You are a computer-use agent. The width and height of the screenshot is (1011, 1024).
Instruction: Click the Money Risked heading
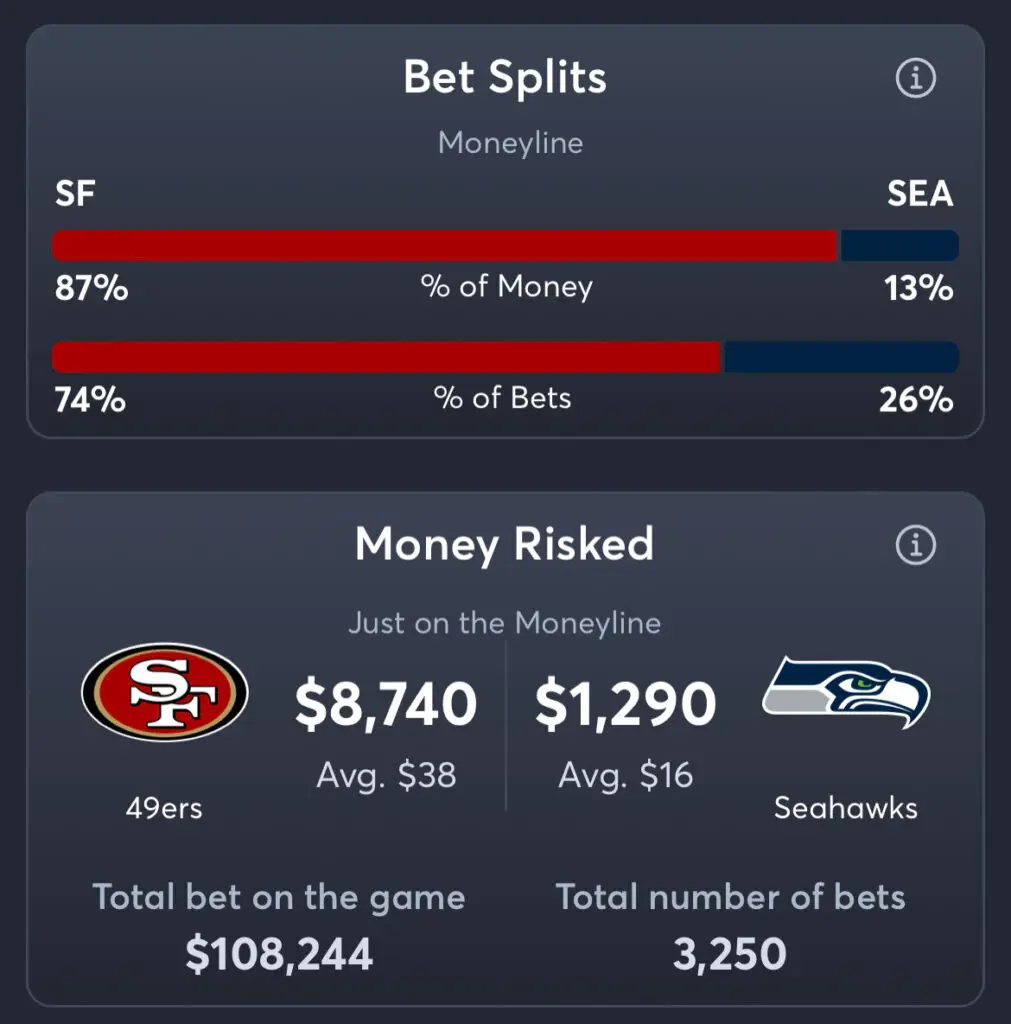(504, 544)
